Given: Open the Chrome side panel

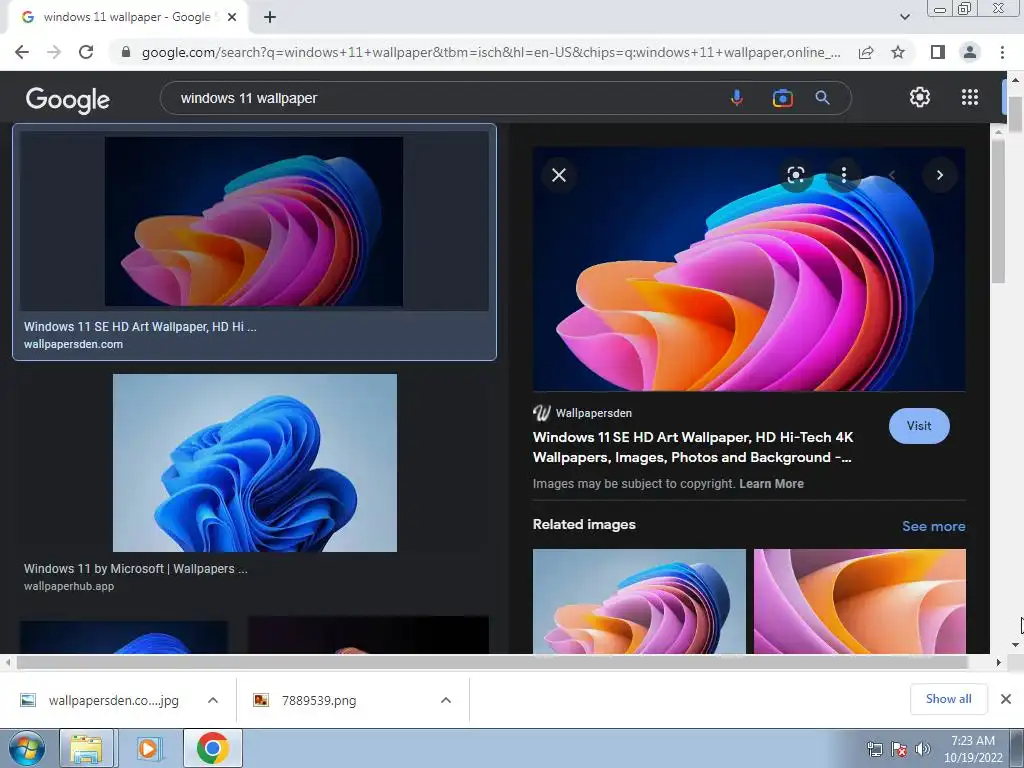Looking at the screenshot, I should [x=938, y=52].
